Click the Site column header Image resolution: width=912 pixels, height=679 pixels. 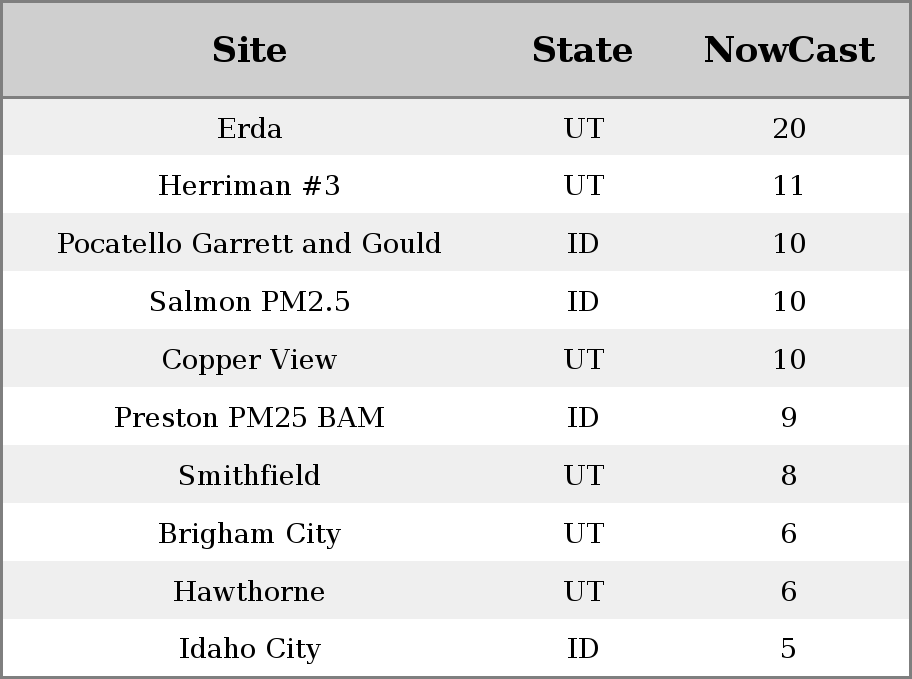249,49
